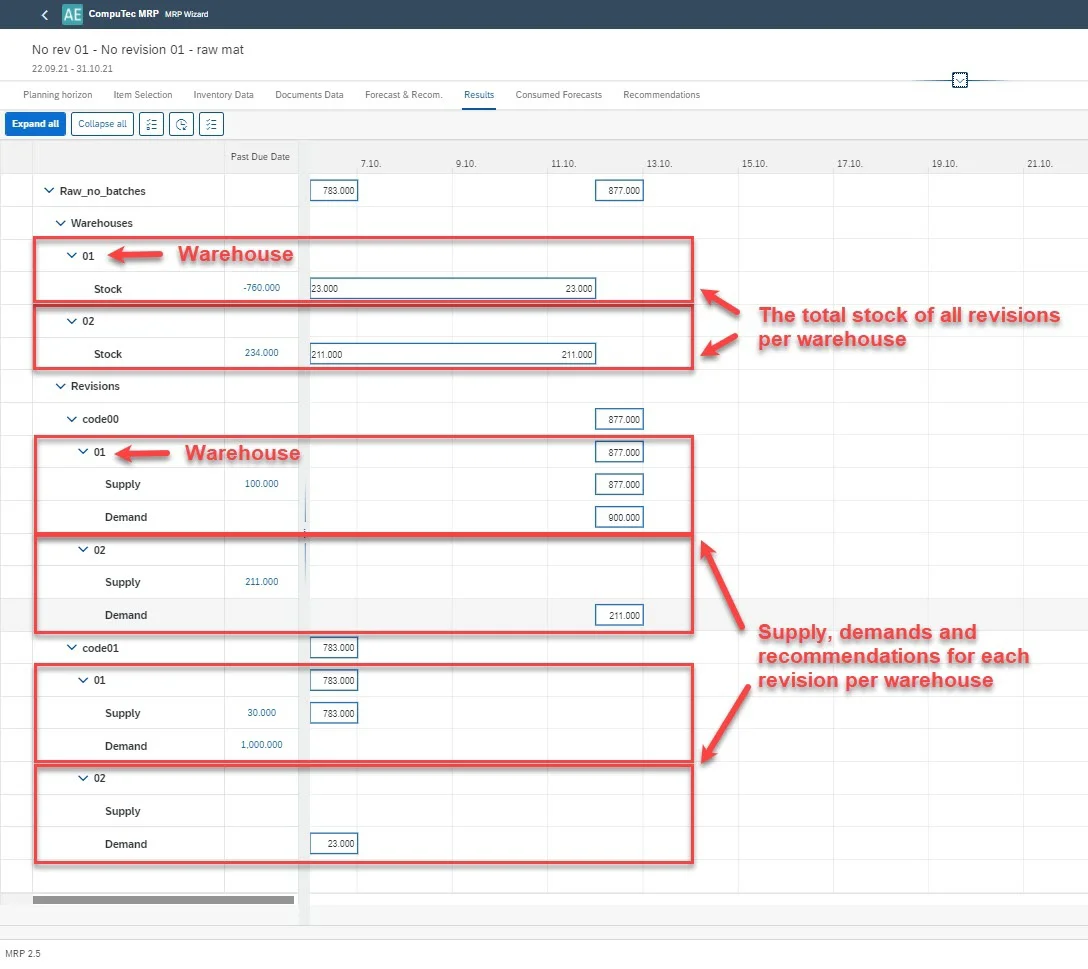This screenshot has width=1088, height=969.
Task: Open the Inventory Data tab
Action: [223, 95]
